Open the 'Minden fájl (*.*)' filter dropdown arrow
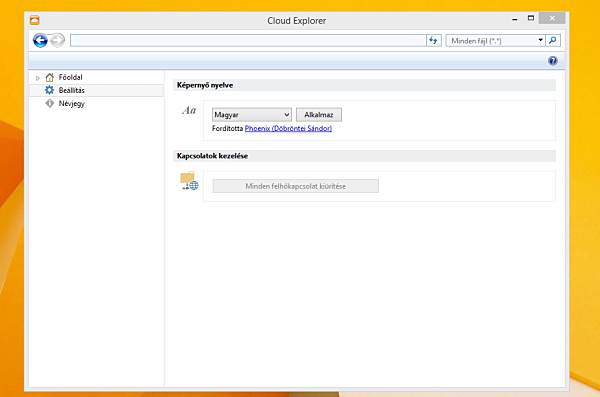 click(x=540, y=40)
